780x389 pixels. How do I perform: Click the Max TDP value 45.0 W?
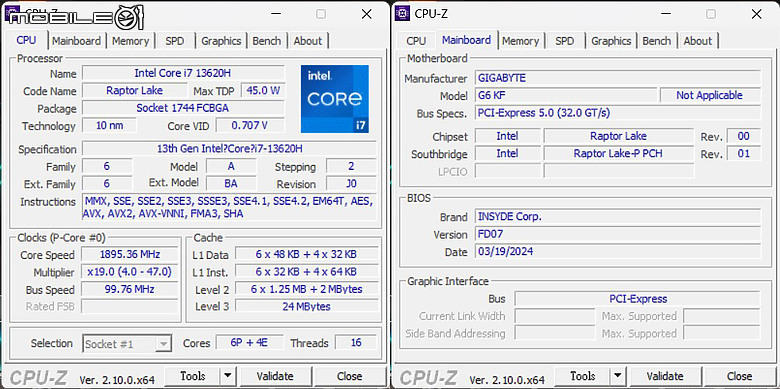click(x=263, y=91)
